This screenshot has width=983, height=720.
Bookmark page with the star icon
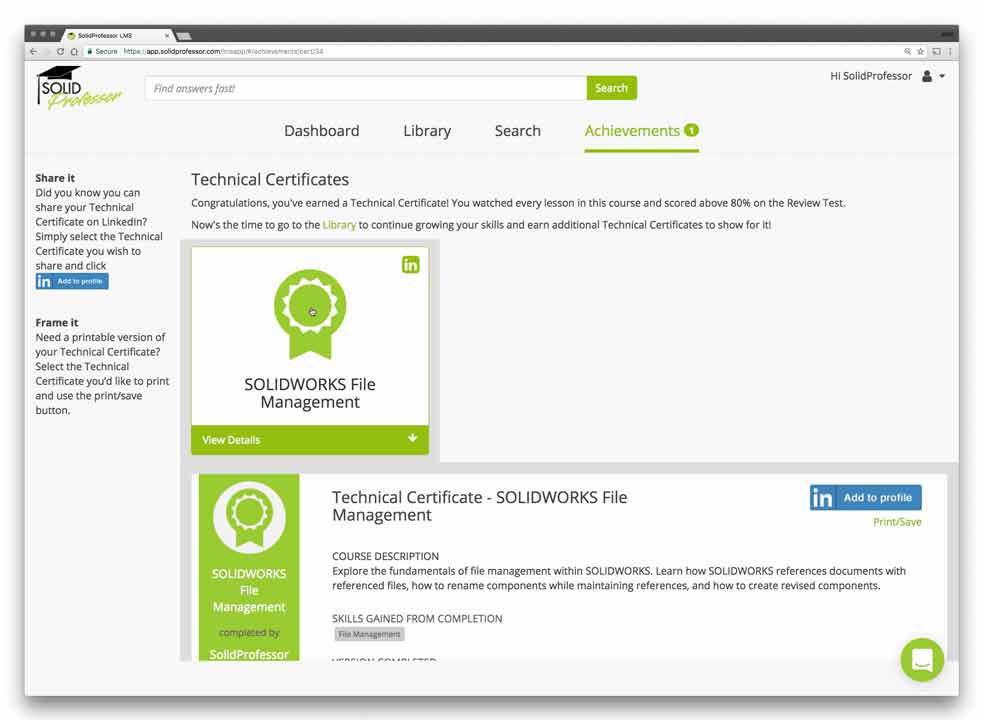[921, 51]
